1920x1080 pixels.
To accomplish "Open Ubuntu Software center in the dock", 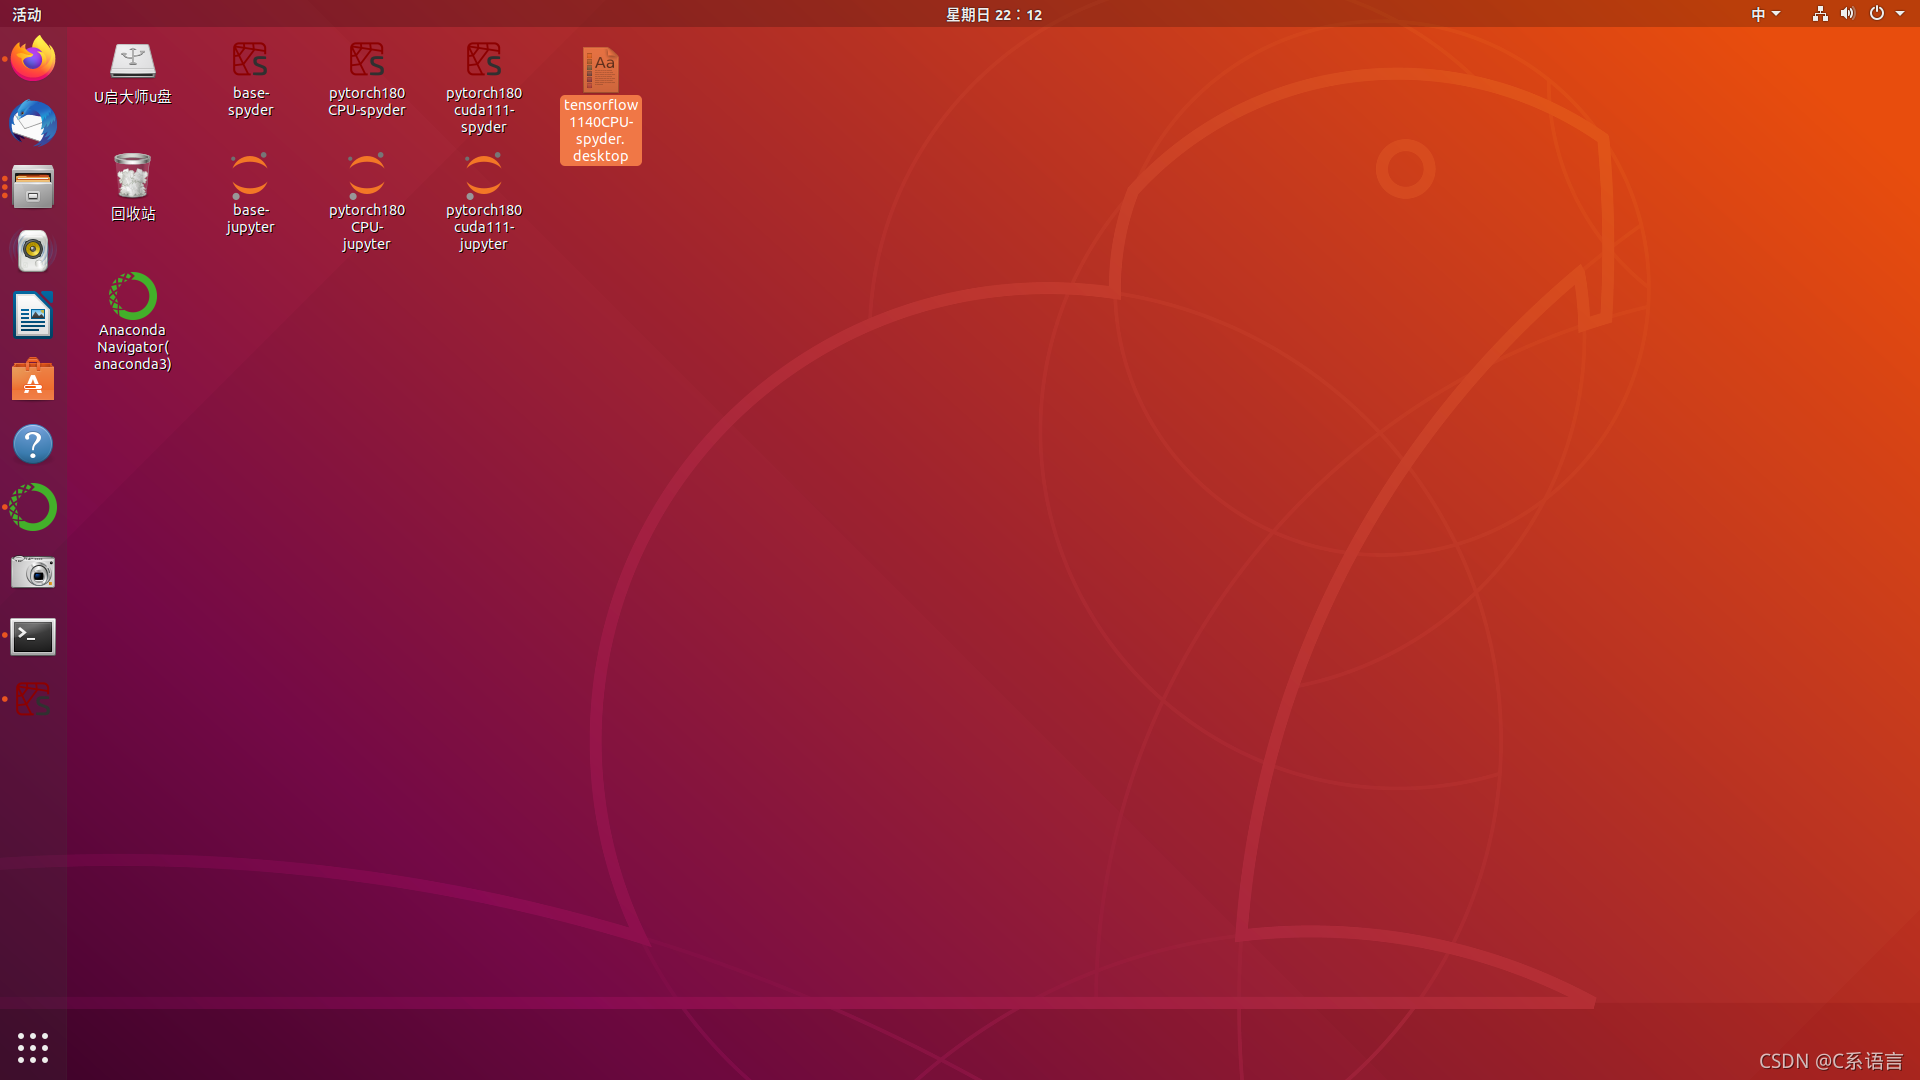I will [33, 380].
